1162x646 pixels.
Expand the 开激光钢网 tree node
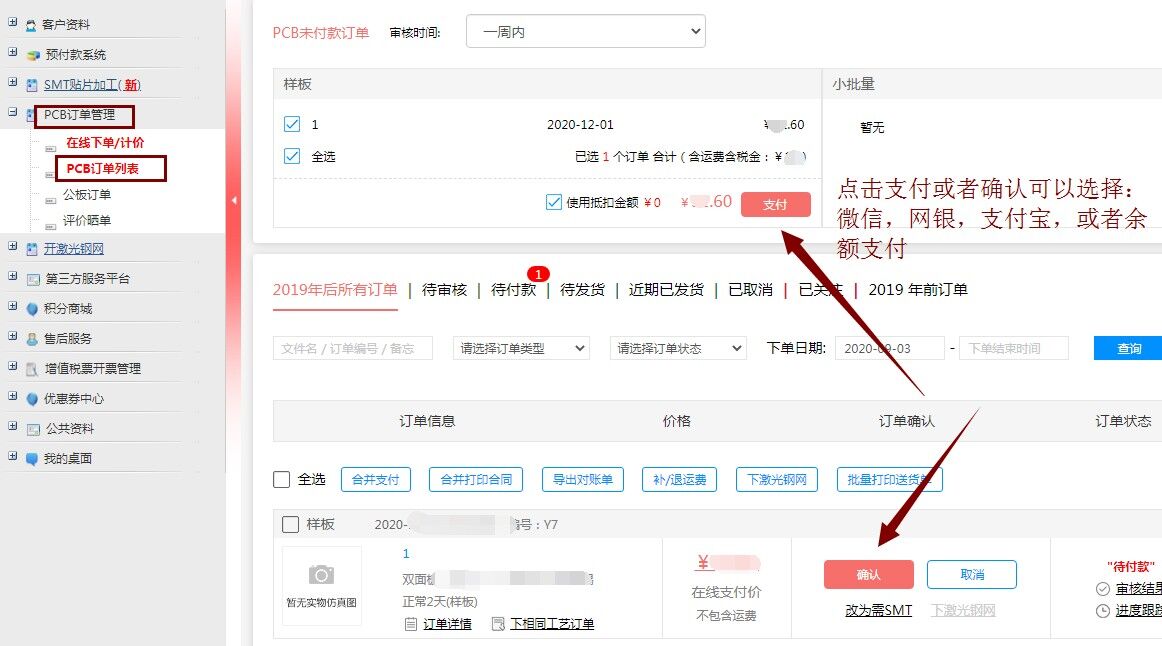(x=13, y=248)
